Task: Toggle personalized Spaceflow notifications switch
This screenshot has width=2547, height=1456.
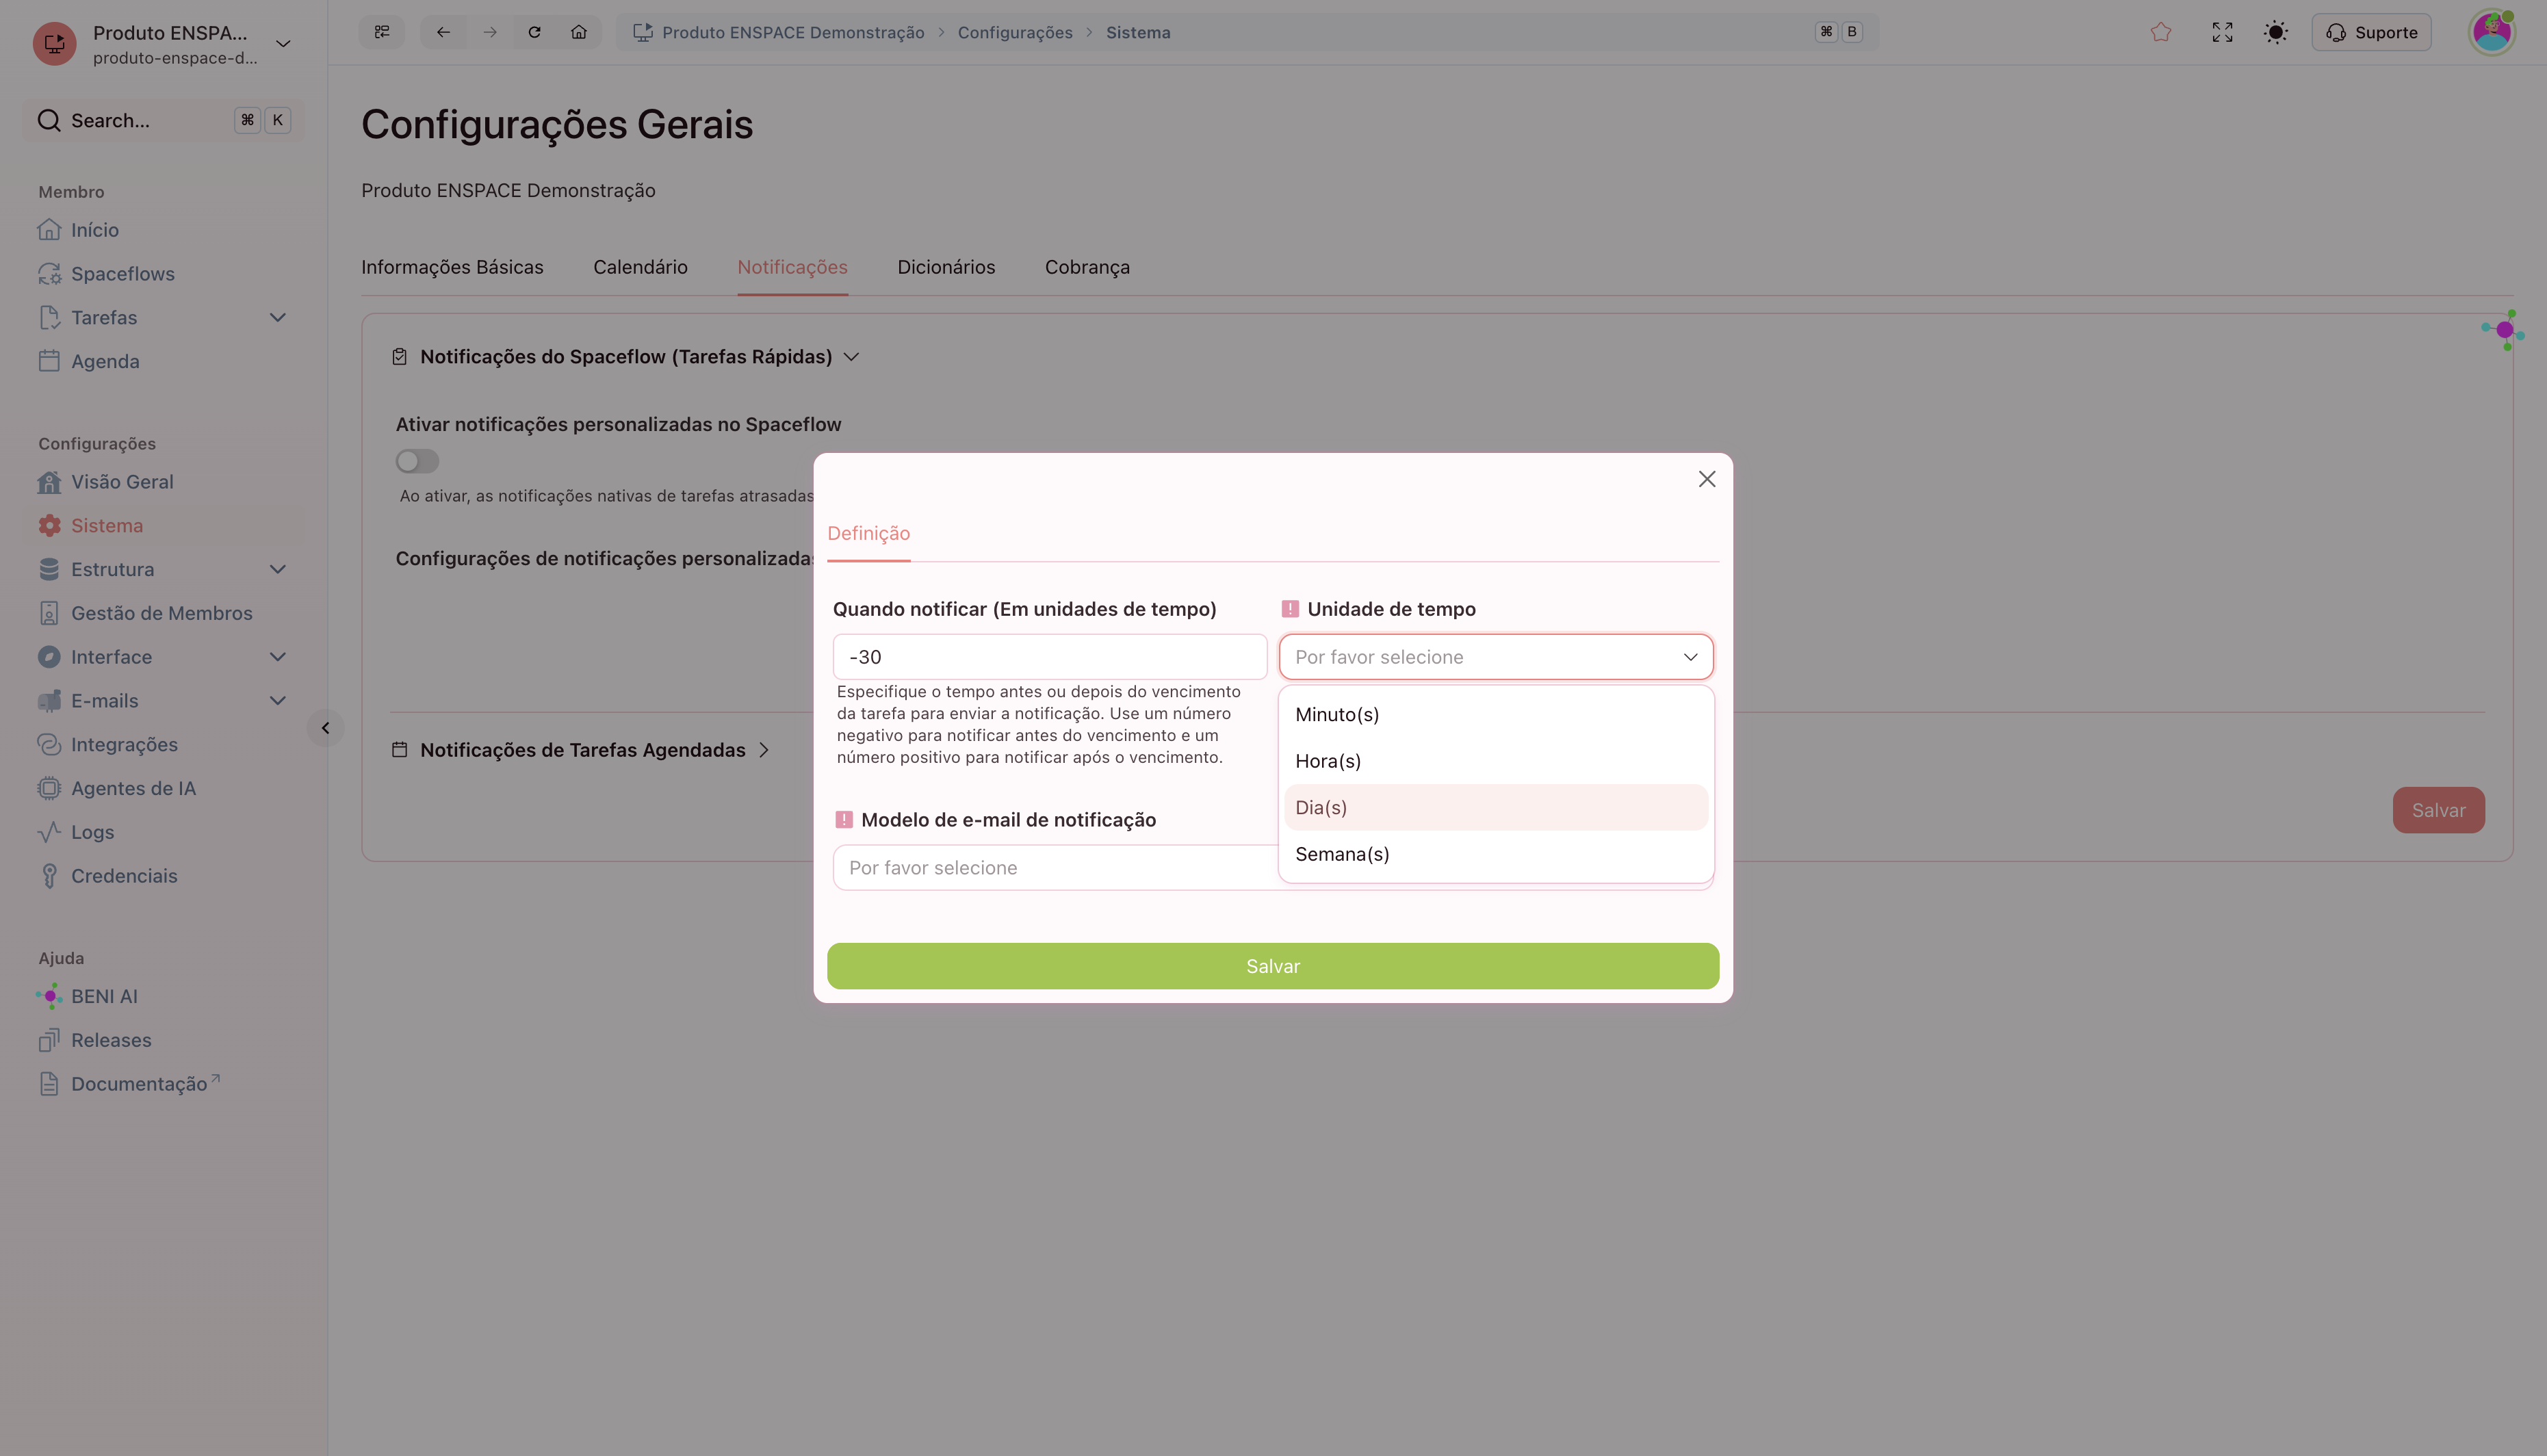Action: coord(417,461)
